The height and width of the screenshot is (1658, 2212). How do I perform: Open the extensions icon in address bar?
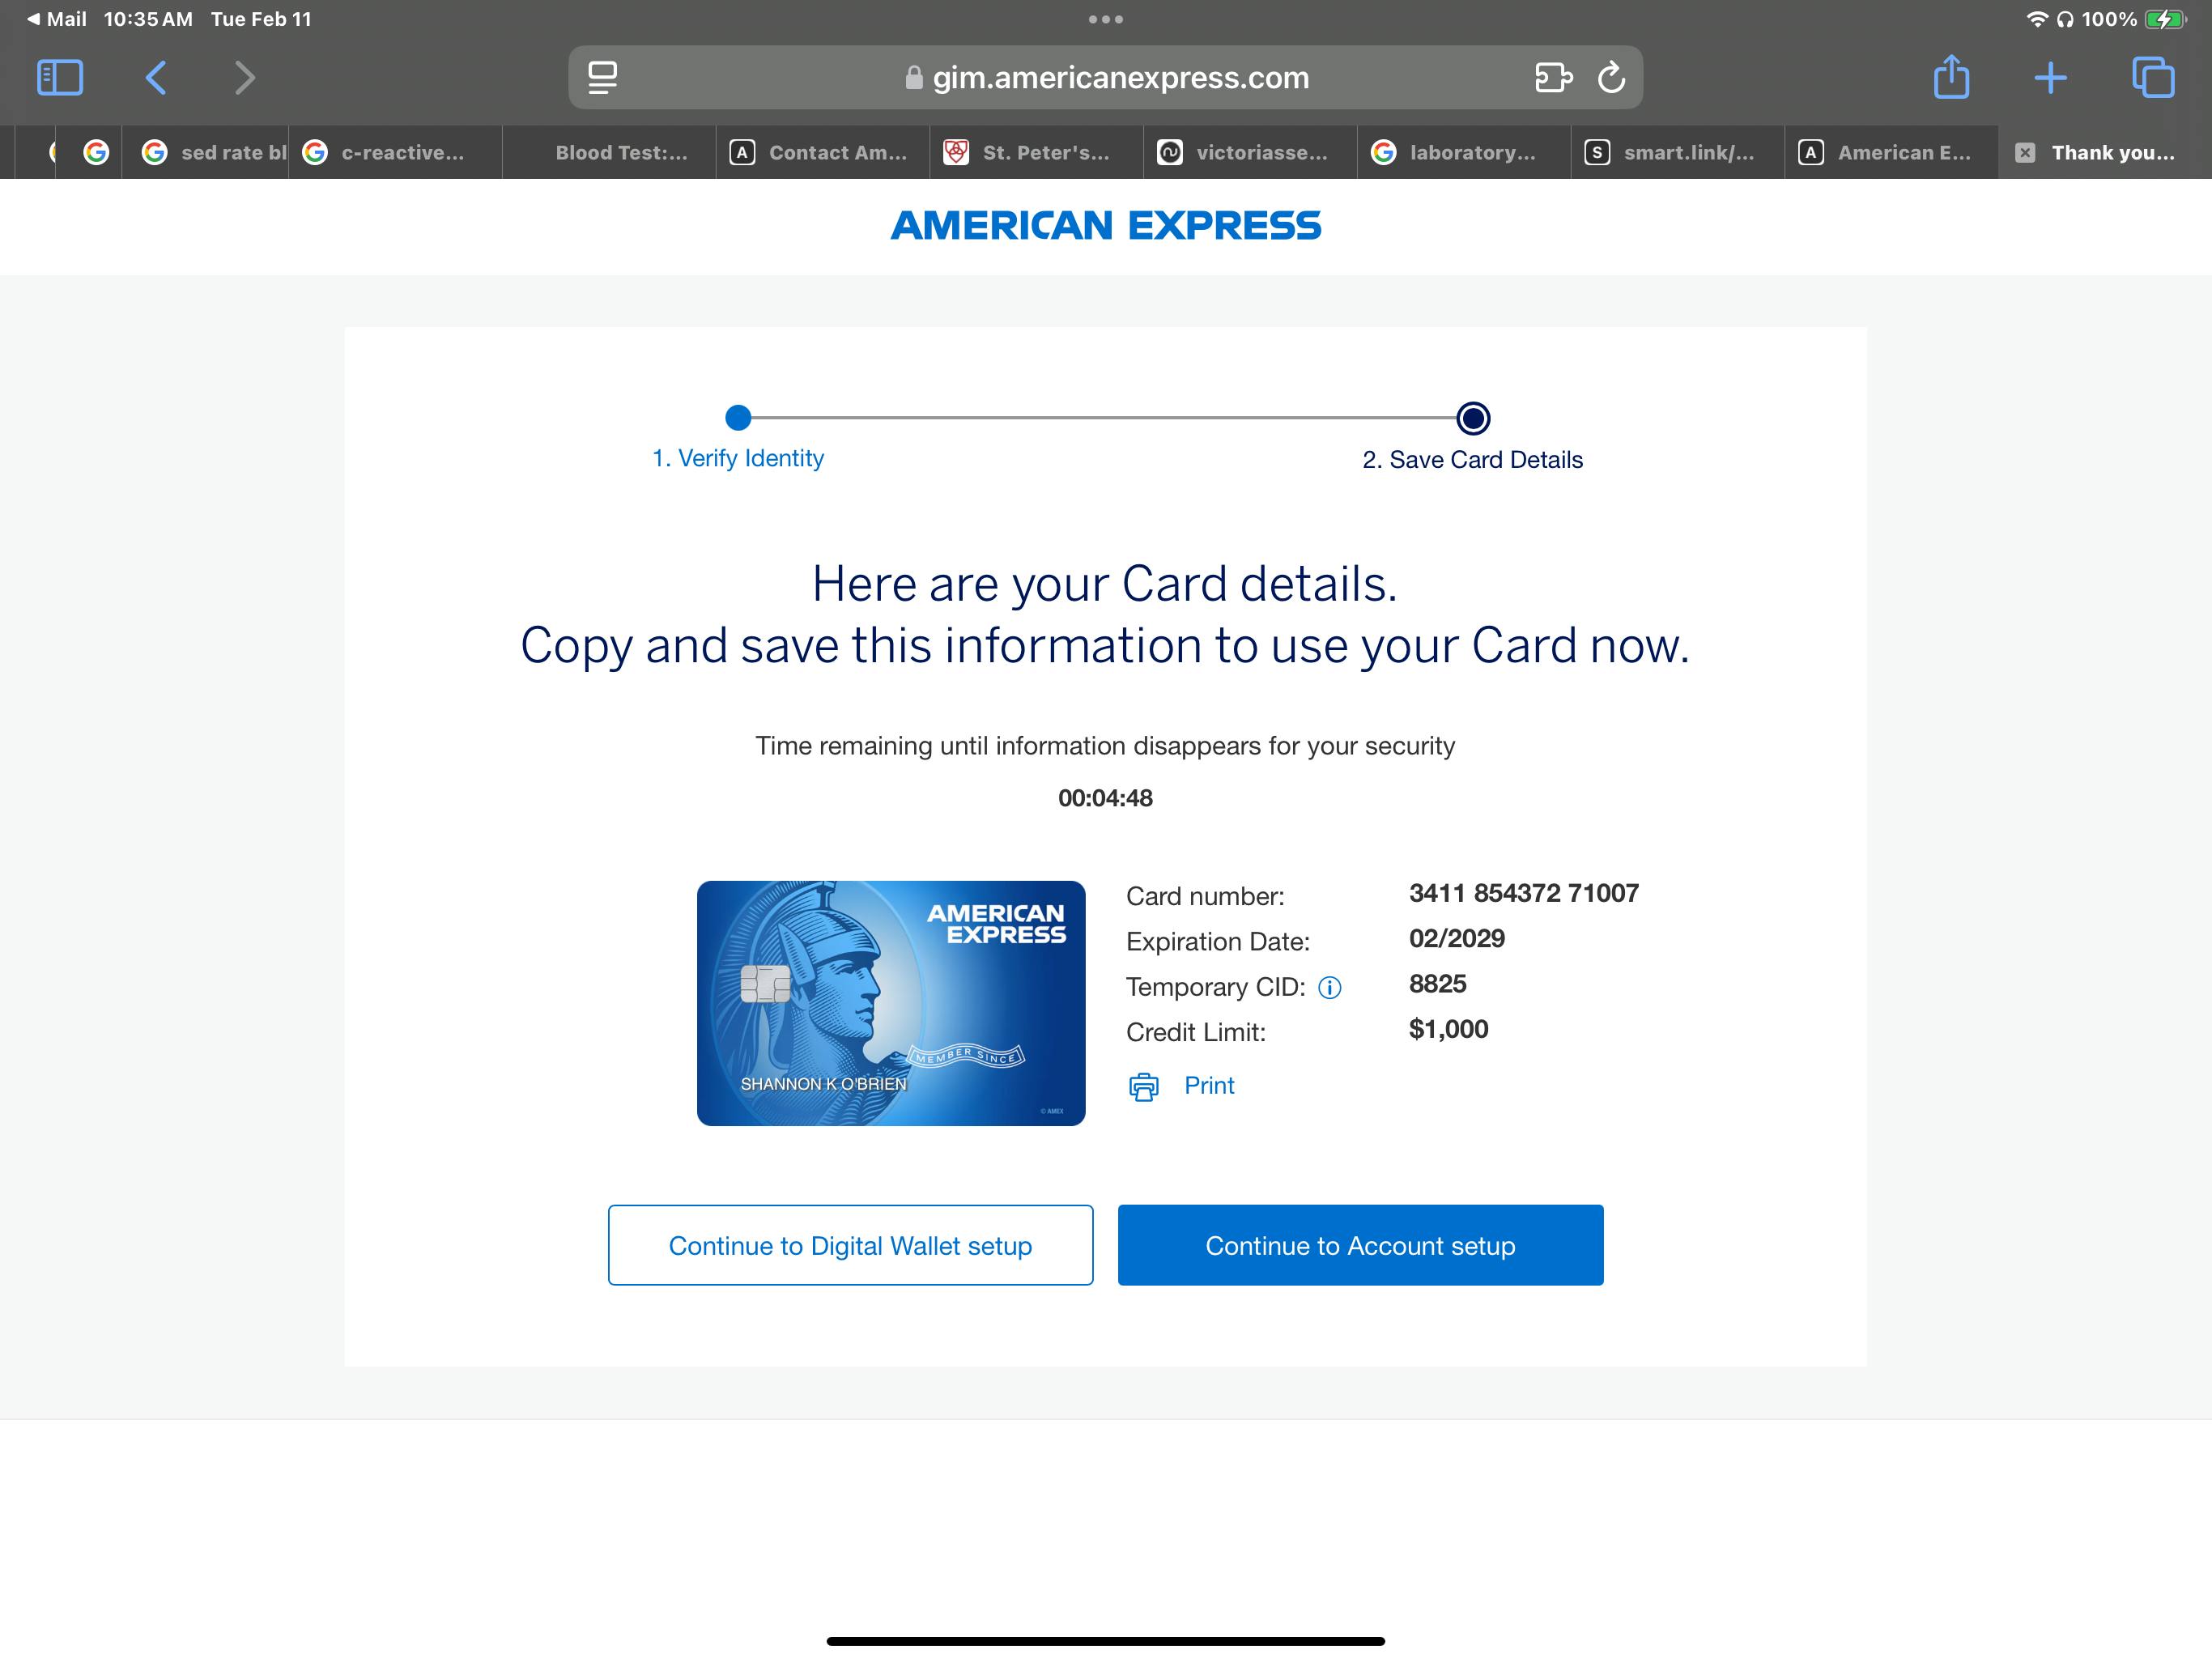click(1553, 77)
